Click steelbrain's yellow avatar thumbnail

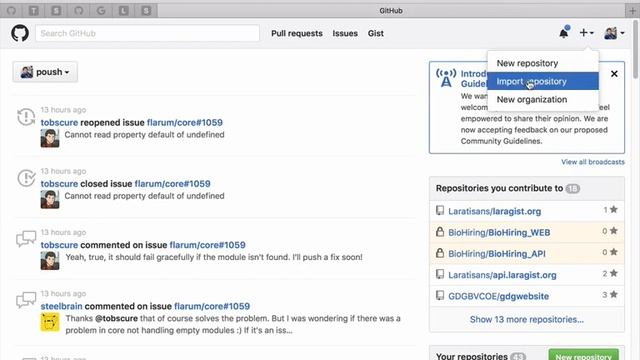coord(50,322)
